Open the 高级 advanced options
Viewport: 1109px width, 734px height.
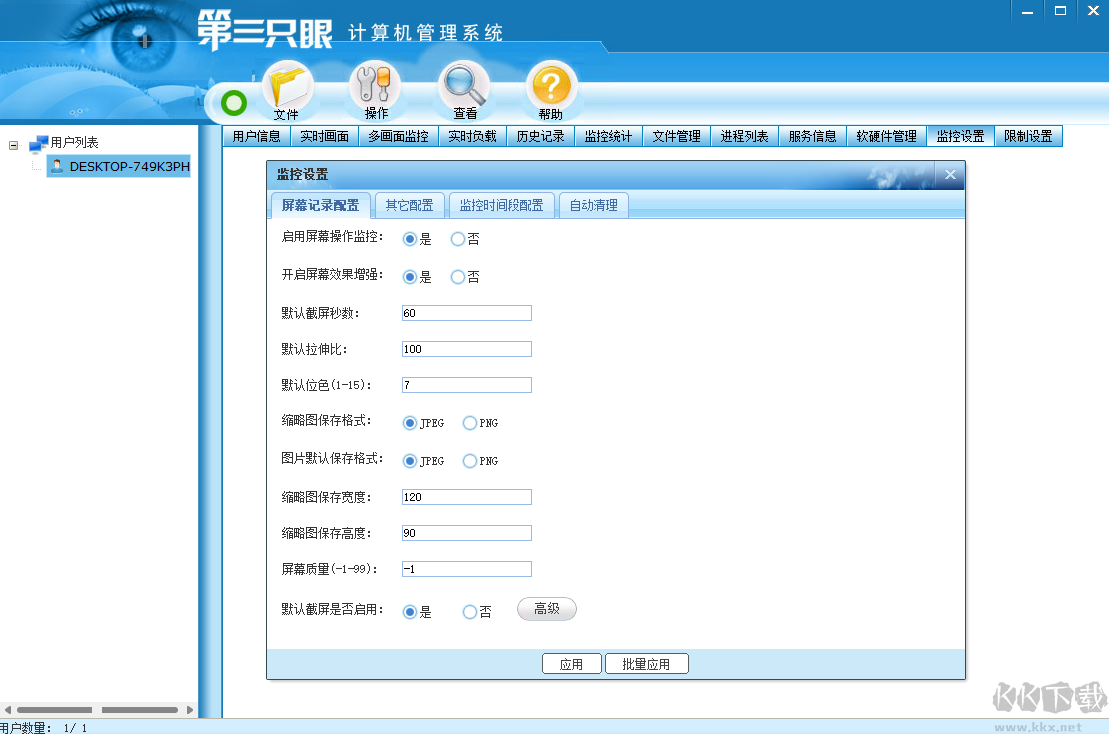[x=546, y=609]
